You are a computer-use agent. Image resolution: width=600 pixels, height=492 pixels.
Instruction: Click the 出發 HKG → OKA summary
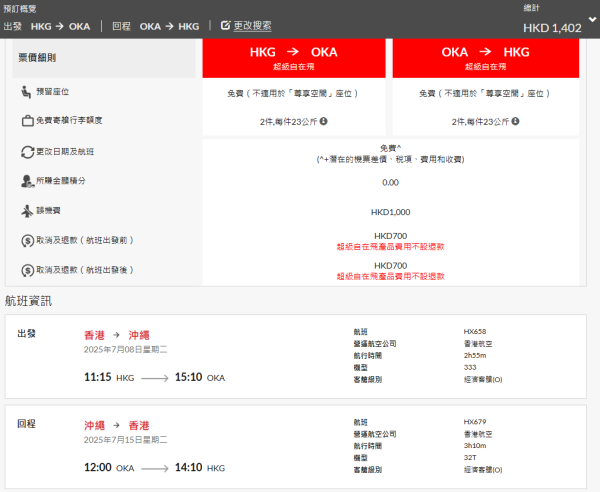(x=47, y=26)
